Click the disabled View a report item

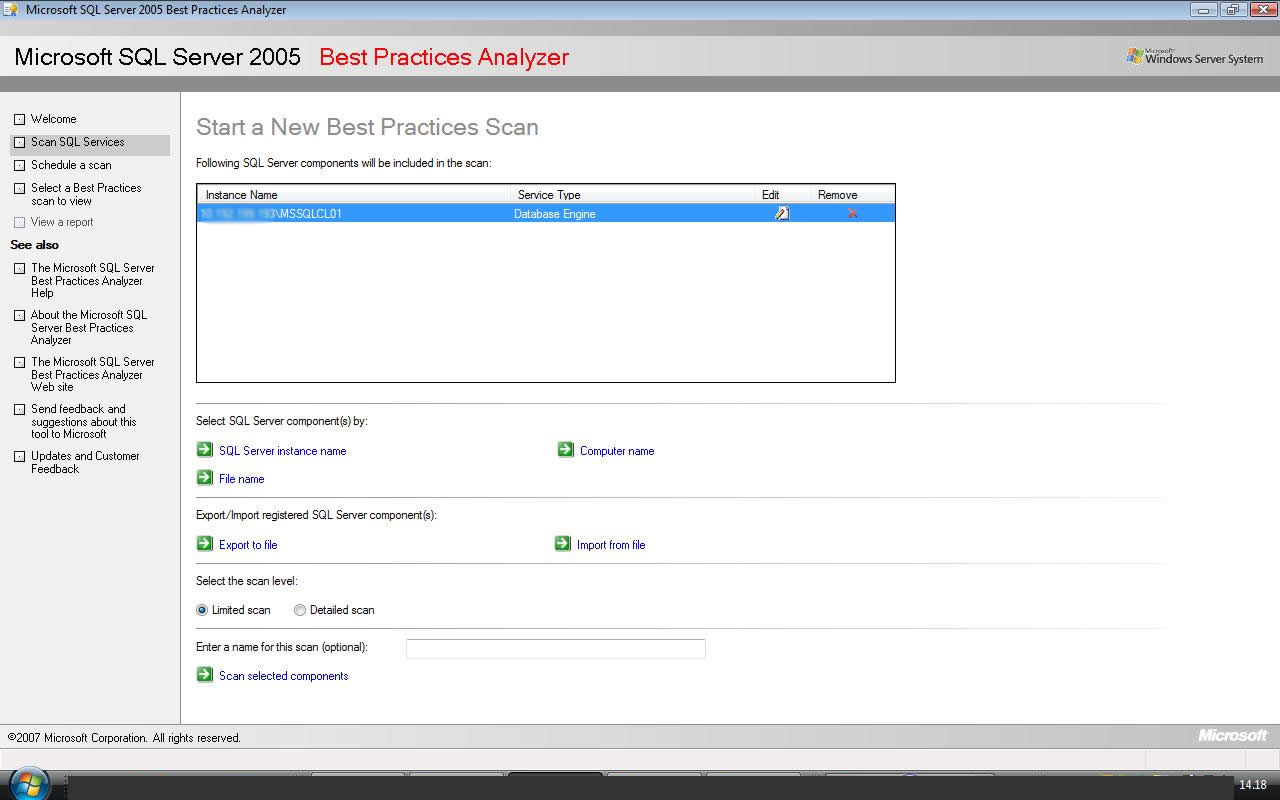62,222
